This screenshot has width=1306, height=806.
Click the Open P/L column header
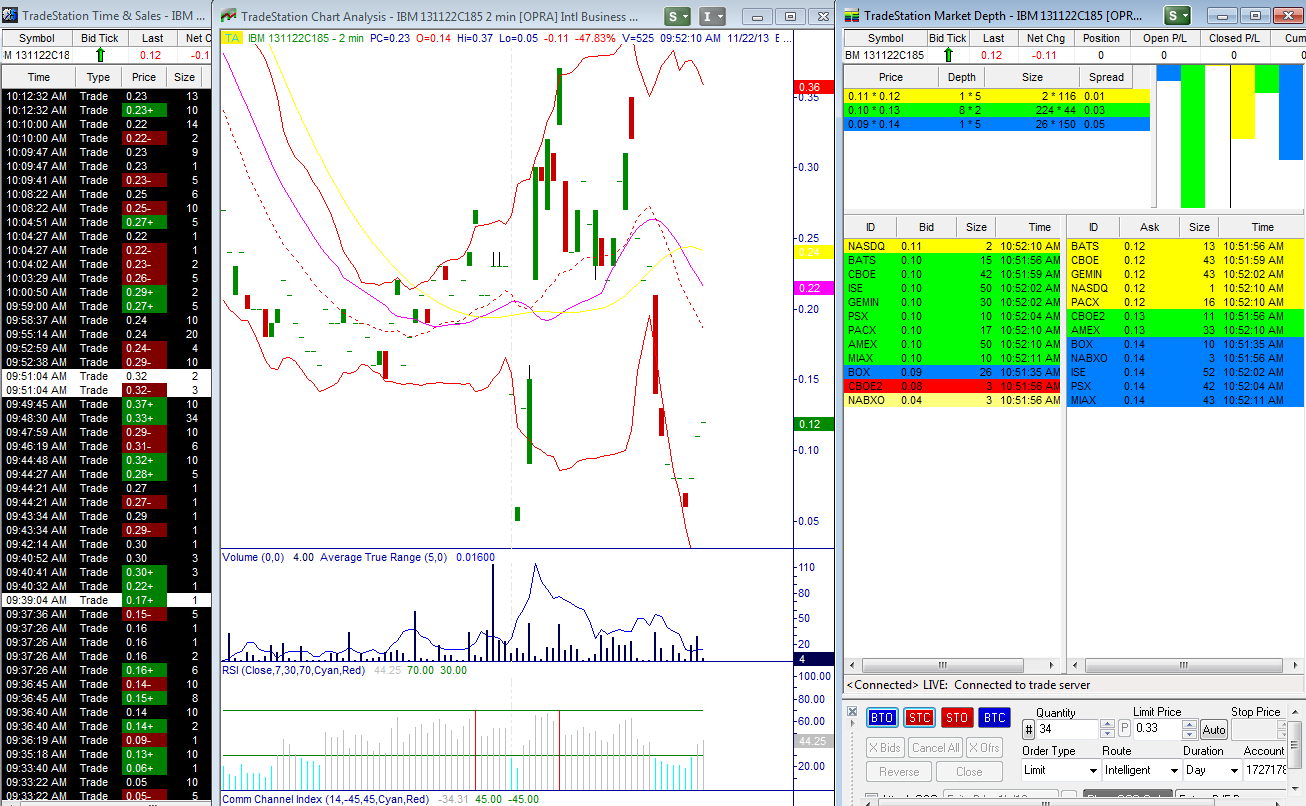[x=1164, y=39]
